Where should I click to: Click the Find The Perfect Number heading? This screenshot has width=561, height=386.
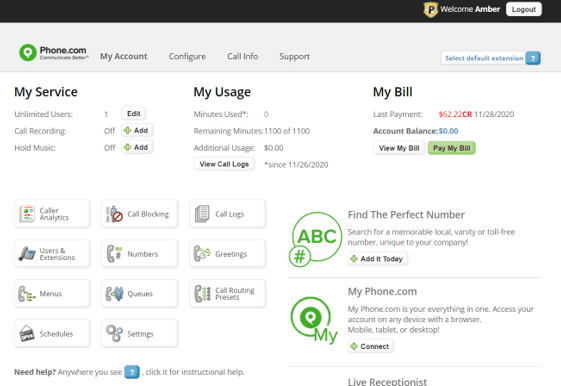tap(406, 215)
